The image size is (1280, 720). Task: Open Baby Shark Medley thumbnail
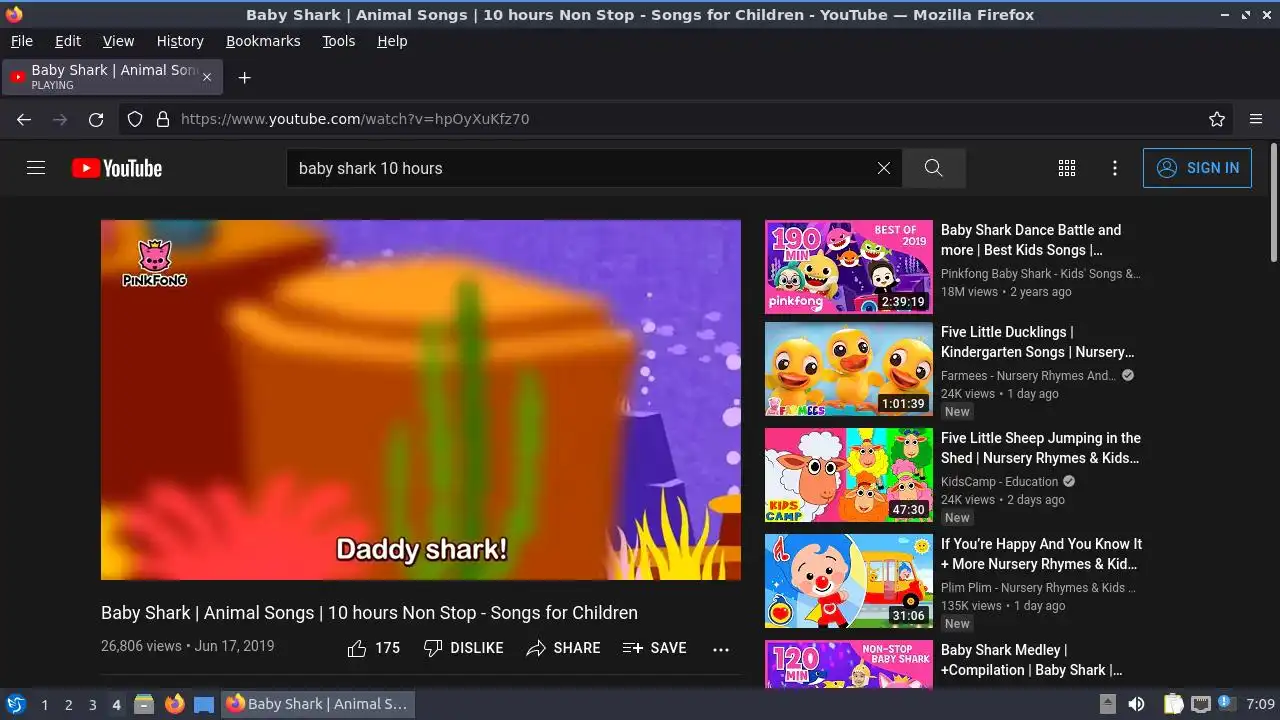coord(849,664)
